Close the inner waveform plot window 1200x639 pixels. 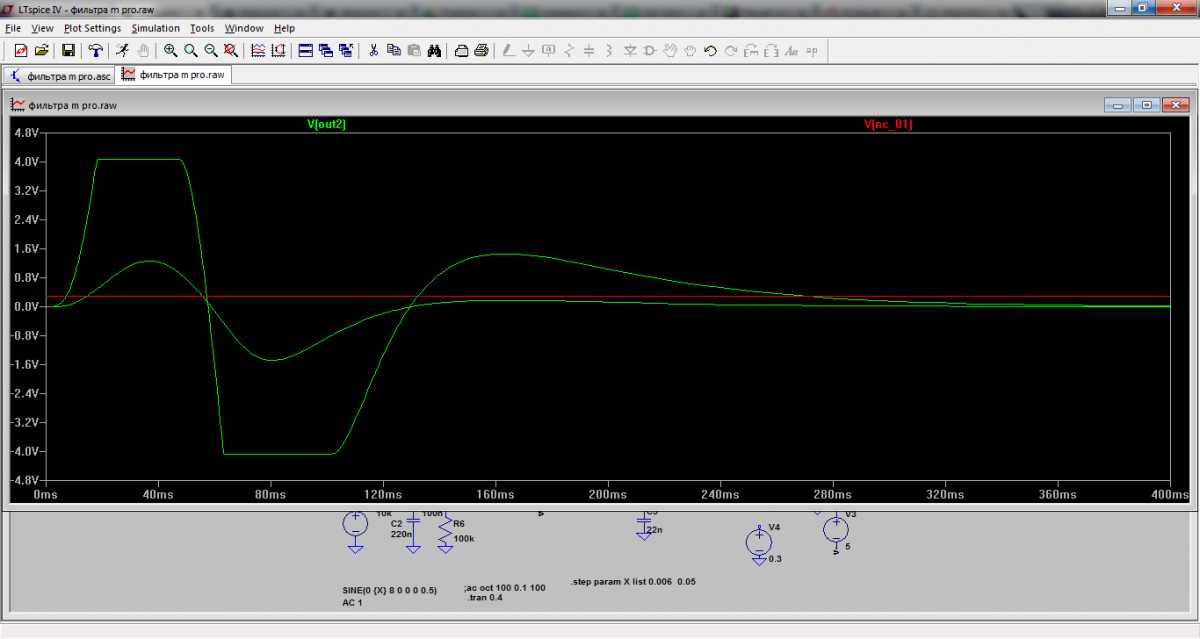point(1175,105)
